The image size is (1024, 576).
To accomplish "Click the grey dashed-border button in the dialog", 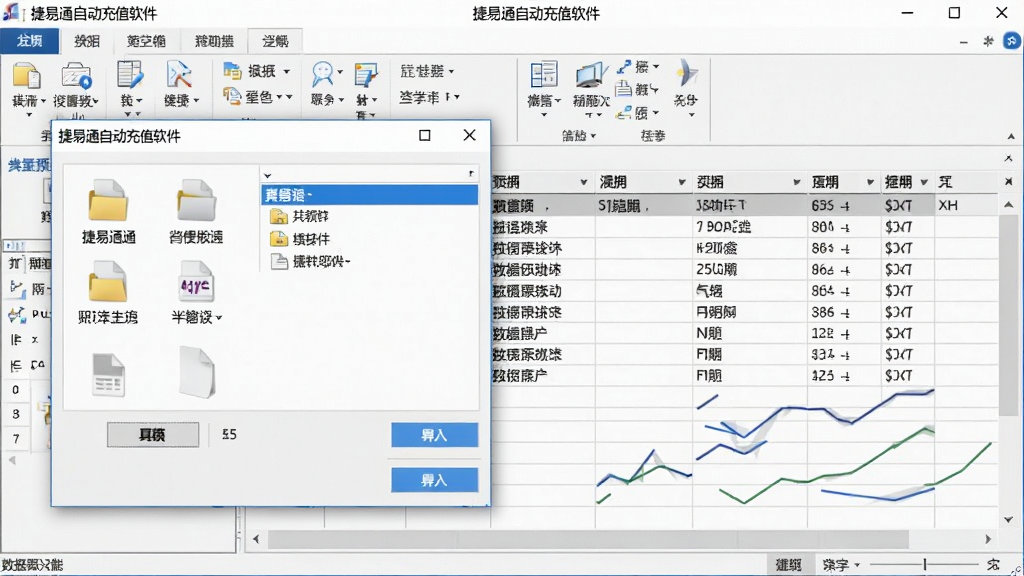I will point(153,435).
